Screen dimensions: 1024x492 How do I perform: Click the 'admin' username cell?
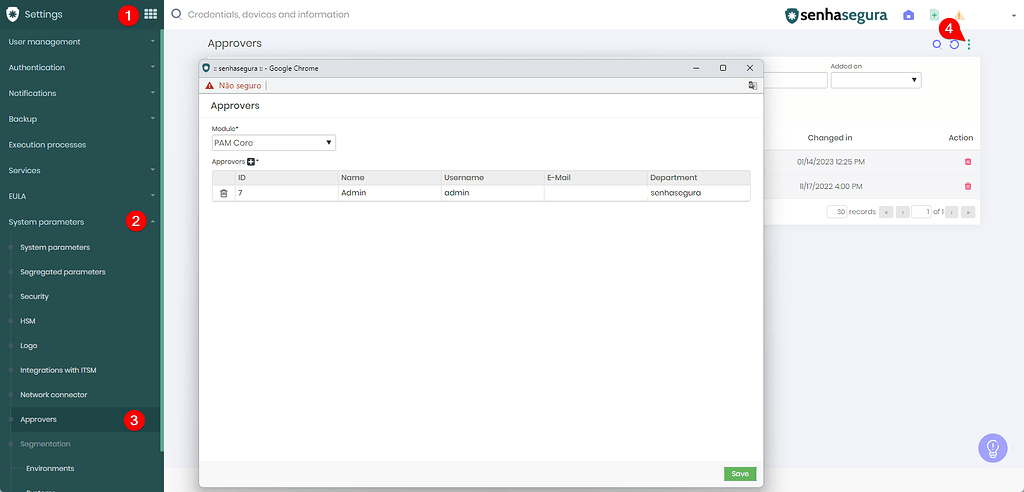[x=493, y=193]
